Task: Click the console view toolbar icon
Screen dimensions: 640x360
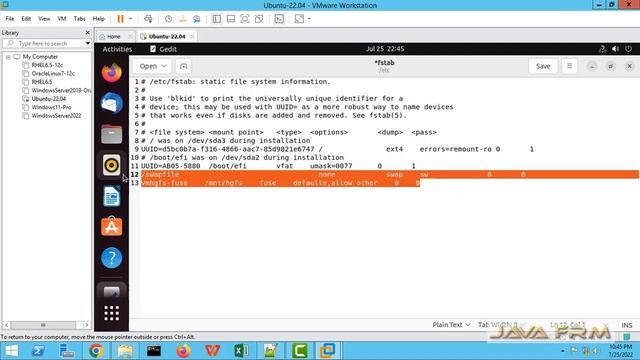Action: click(279, 19)
